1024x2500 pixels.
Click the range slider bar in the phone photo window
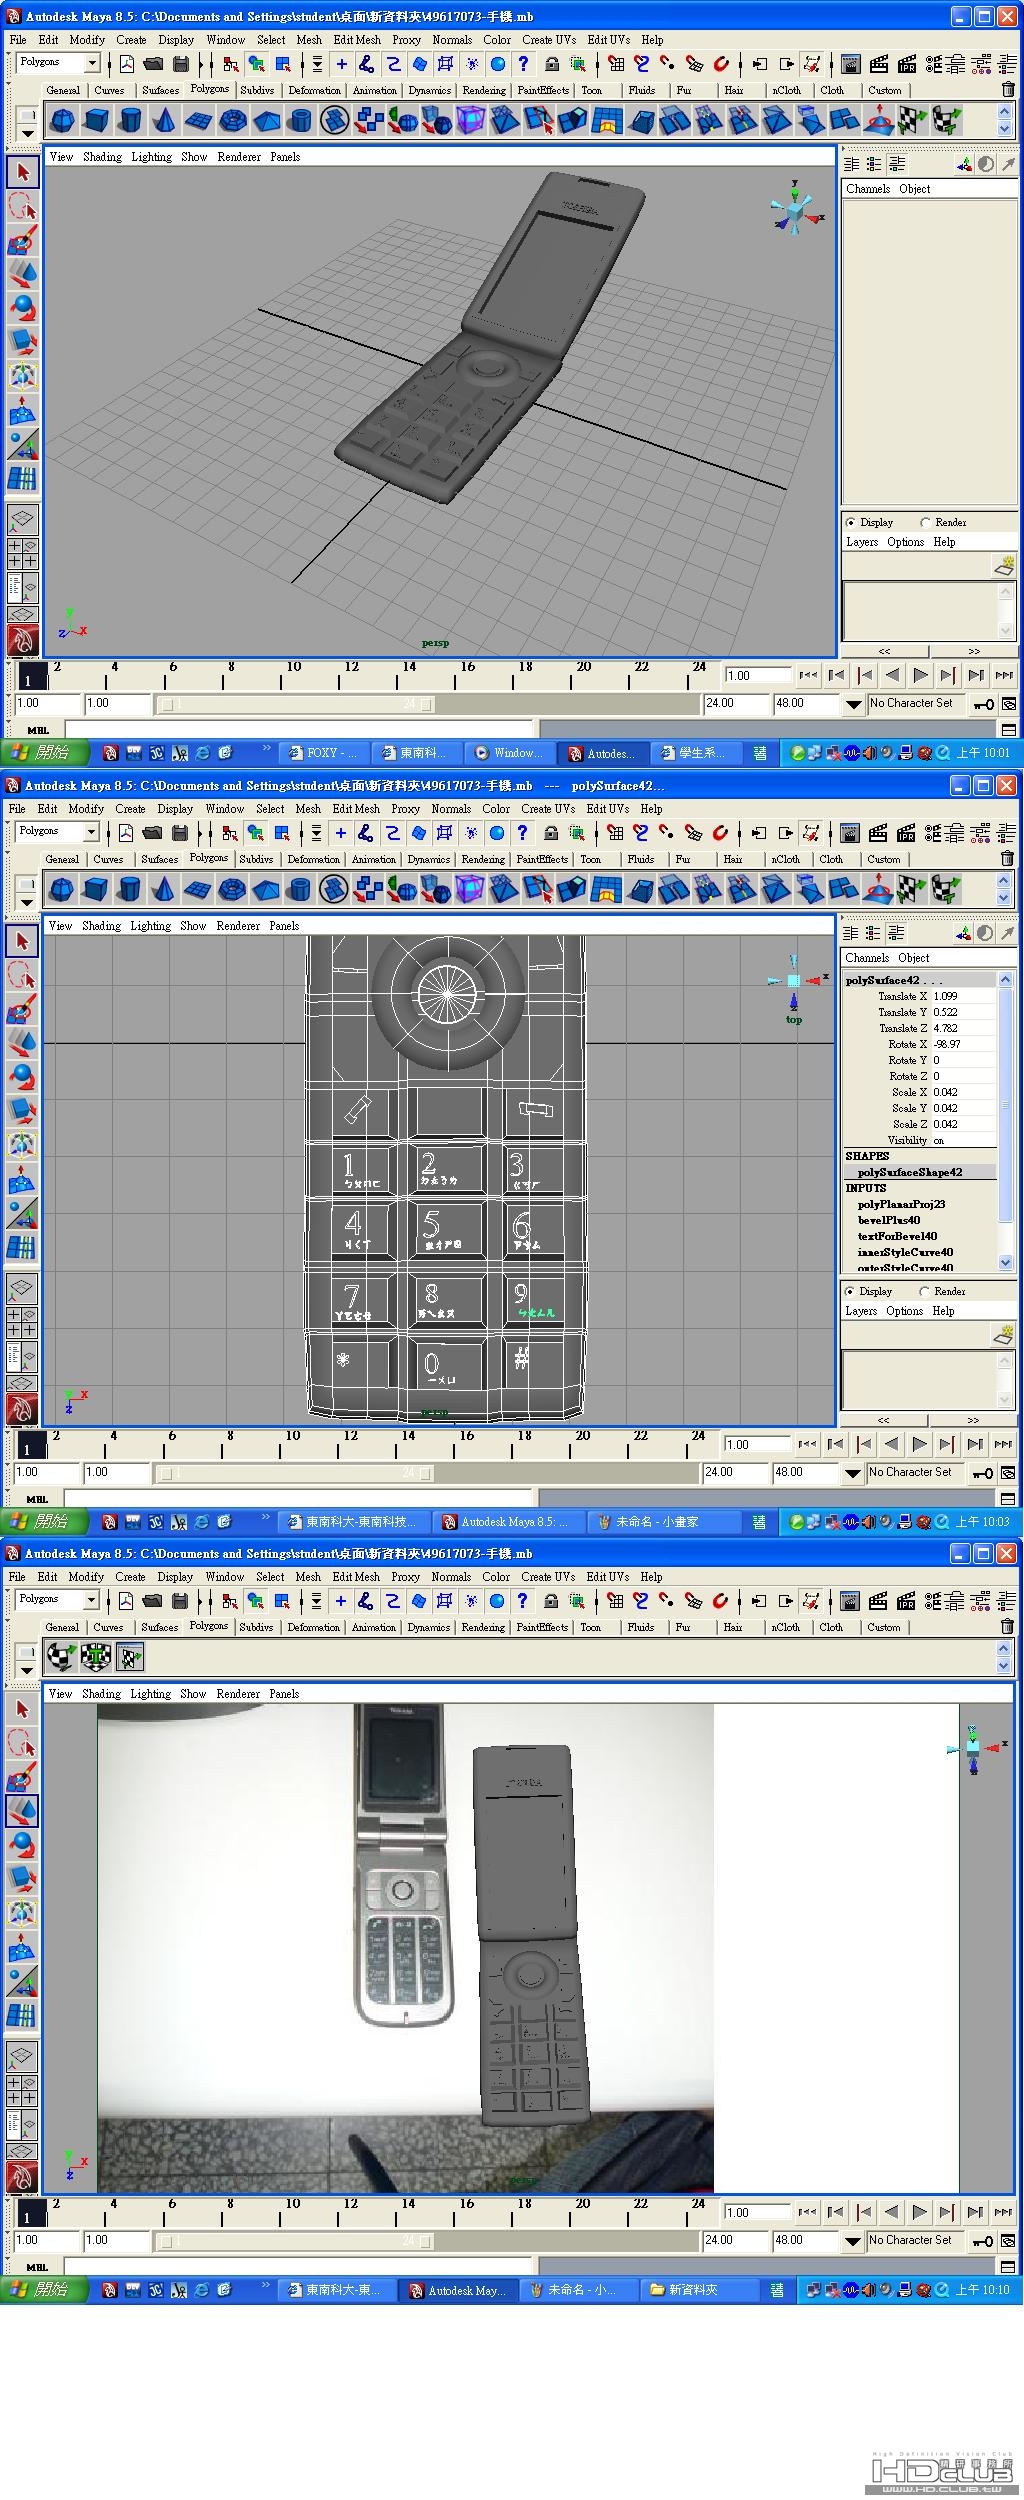296,2241
